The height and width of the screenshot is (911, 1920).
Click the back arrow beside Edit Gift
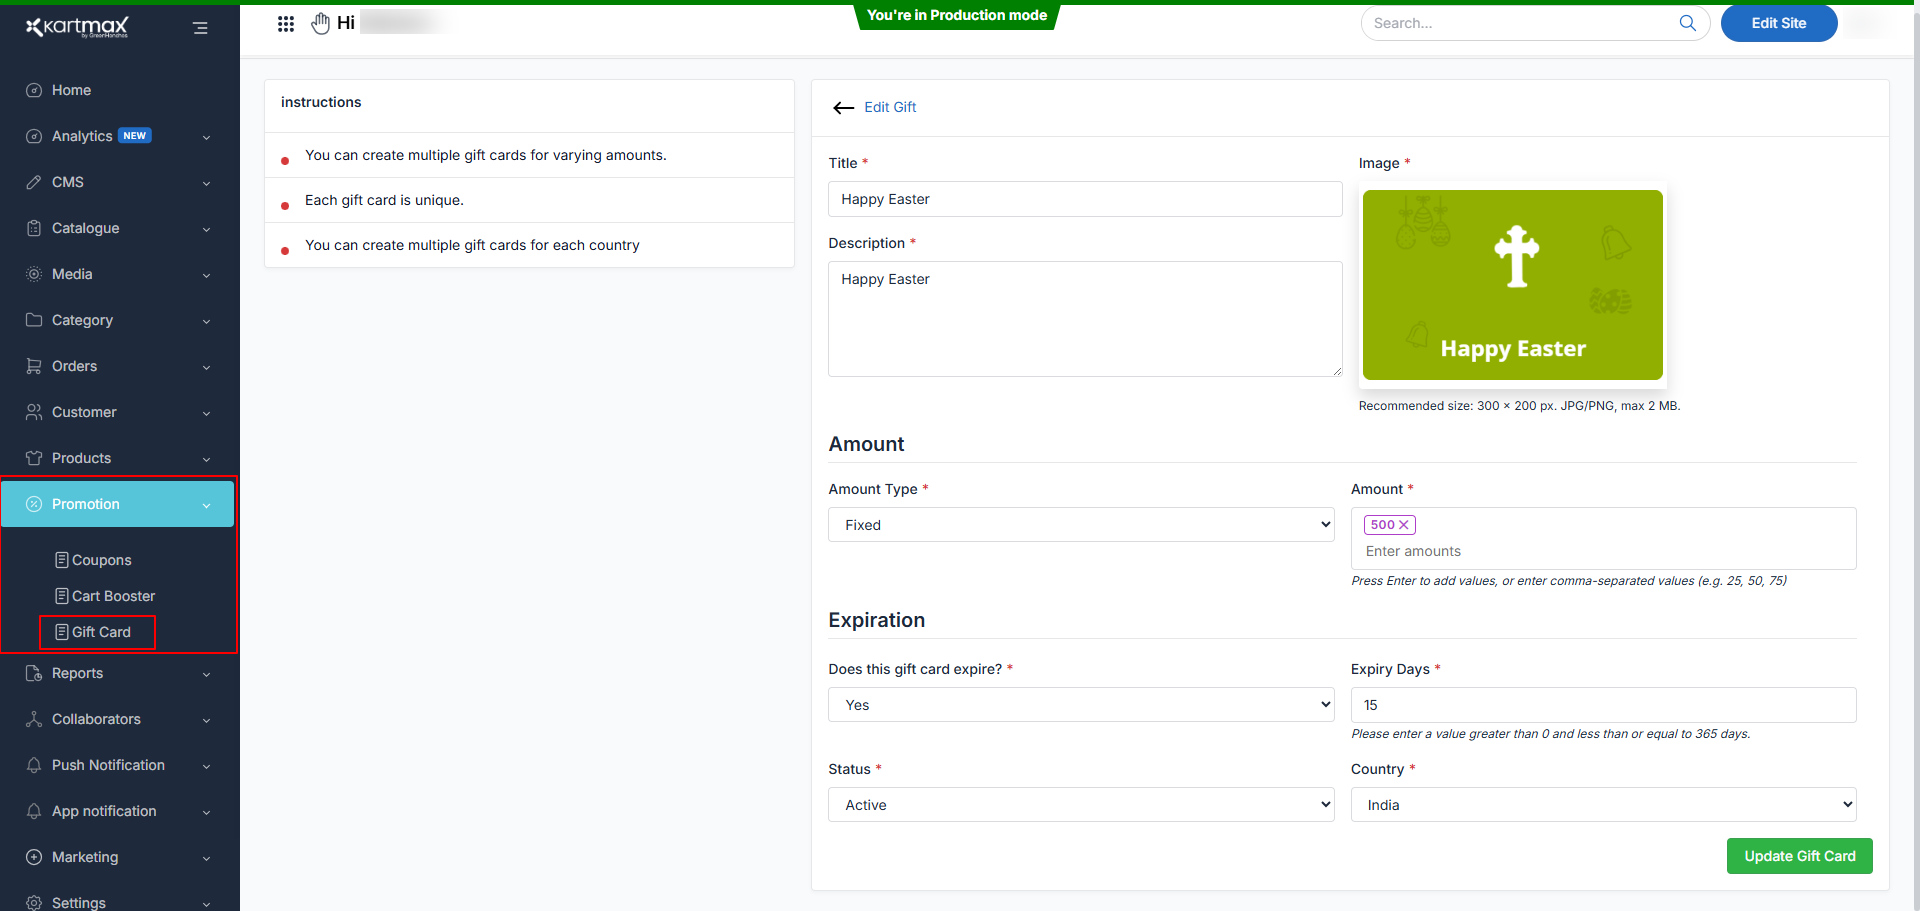(x=843, y=108)
